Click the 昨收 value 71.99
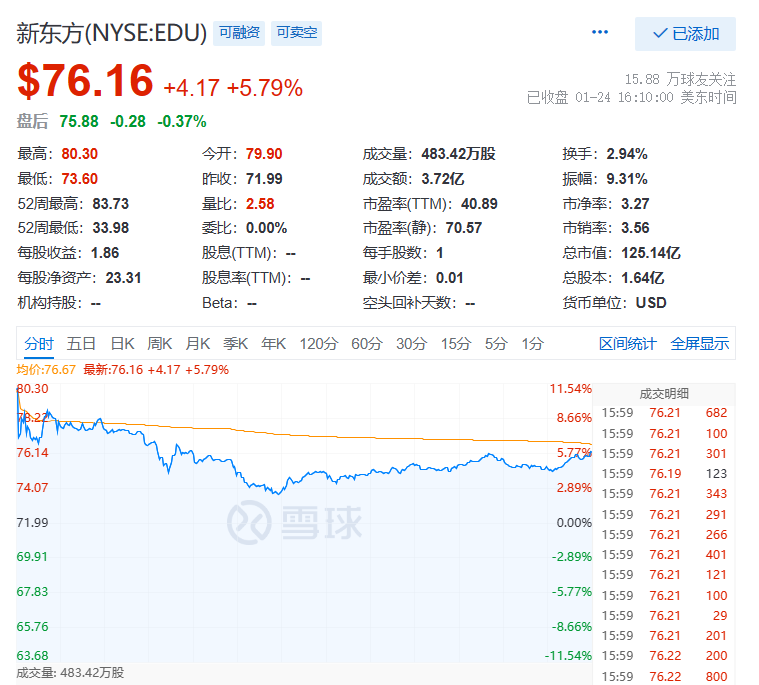Image resolution: width=759 pixels, height=685 pixels. pyautogui.click(x=264, y=179)
